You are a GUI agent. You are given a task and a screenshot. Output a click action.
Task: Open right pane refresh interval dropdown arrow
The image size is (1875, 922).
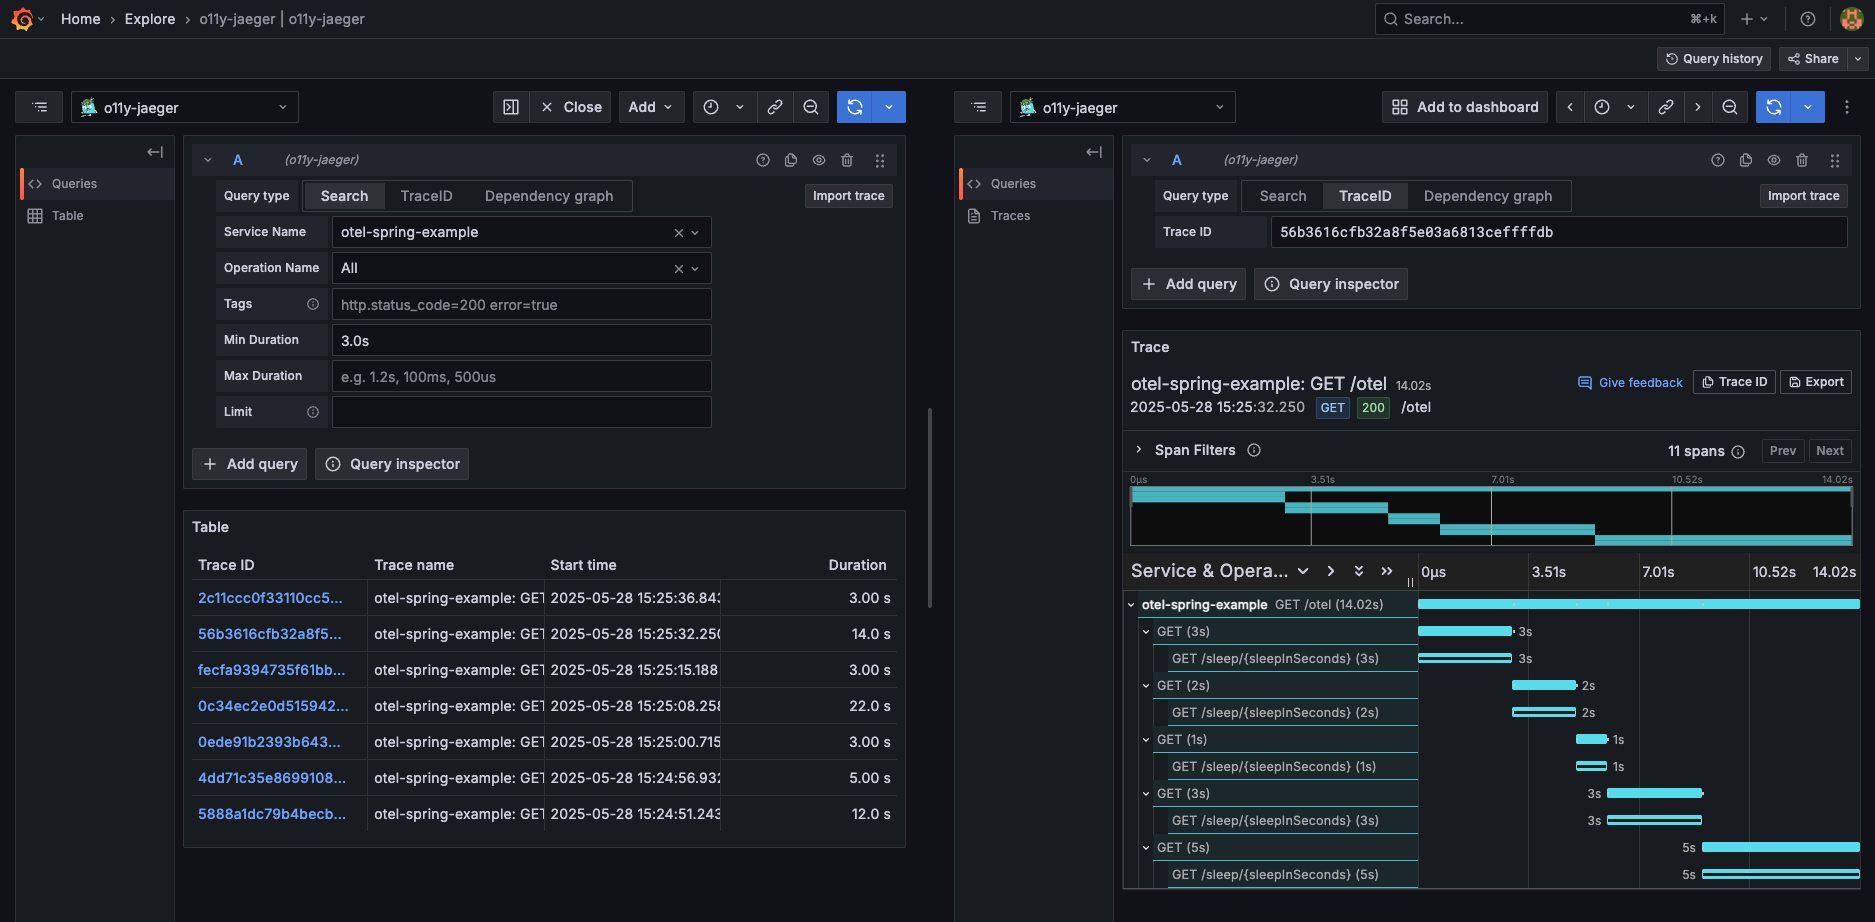click(x=1808, y=107)
